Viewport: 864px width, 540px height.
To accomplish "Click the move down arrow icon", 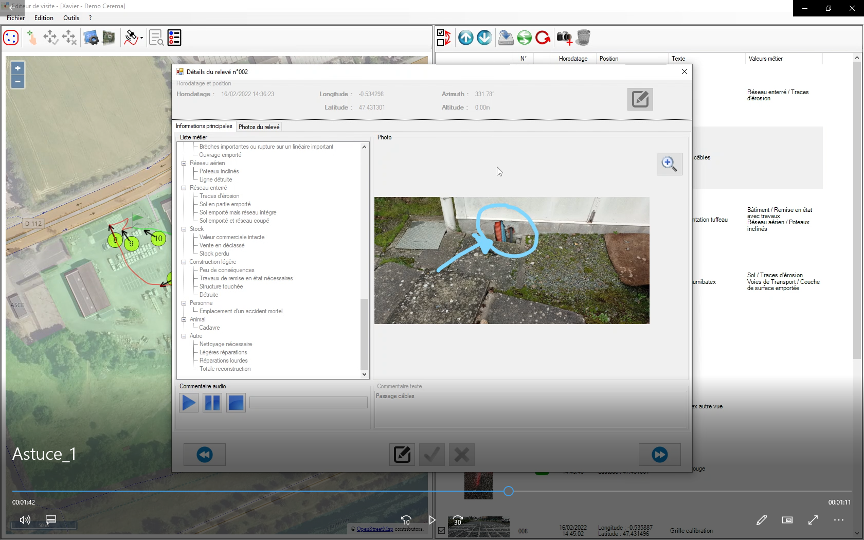I will pos(484,38).
